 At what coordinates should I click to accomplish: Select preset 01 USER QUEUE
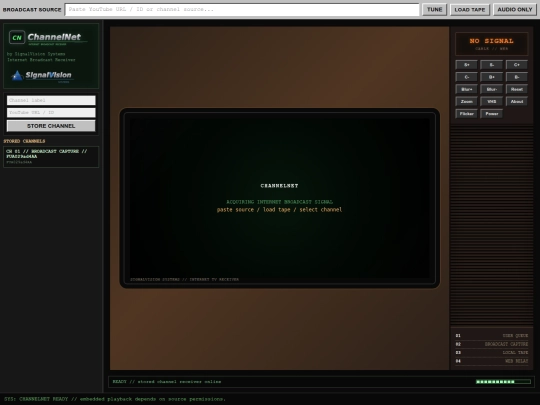click(491, 335)
